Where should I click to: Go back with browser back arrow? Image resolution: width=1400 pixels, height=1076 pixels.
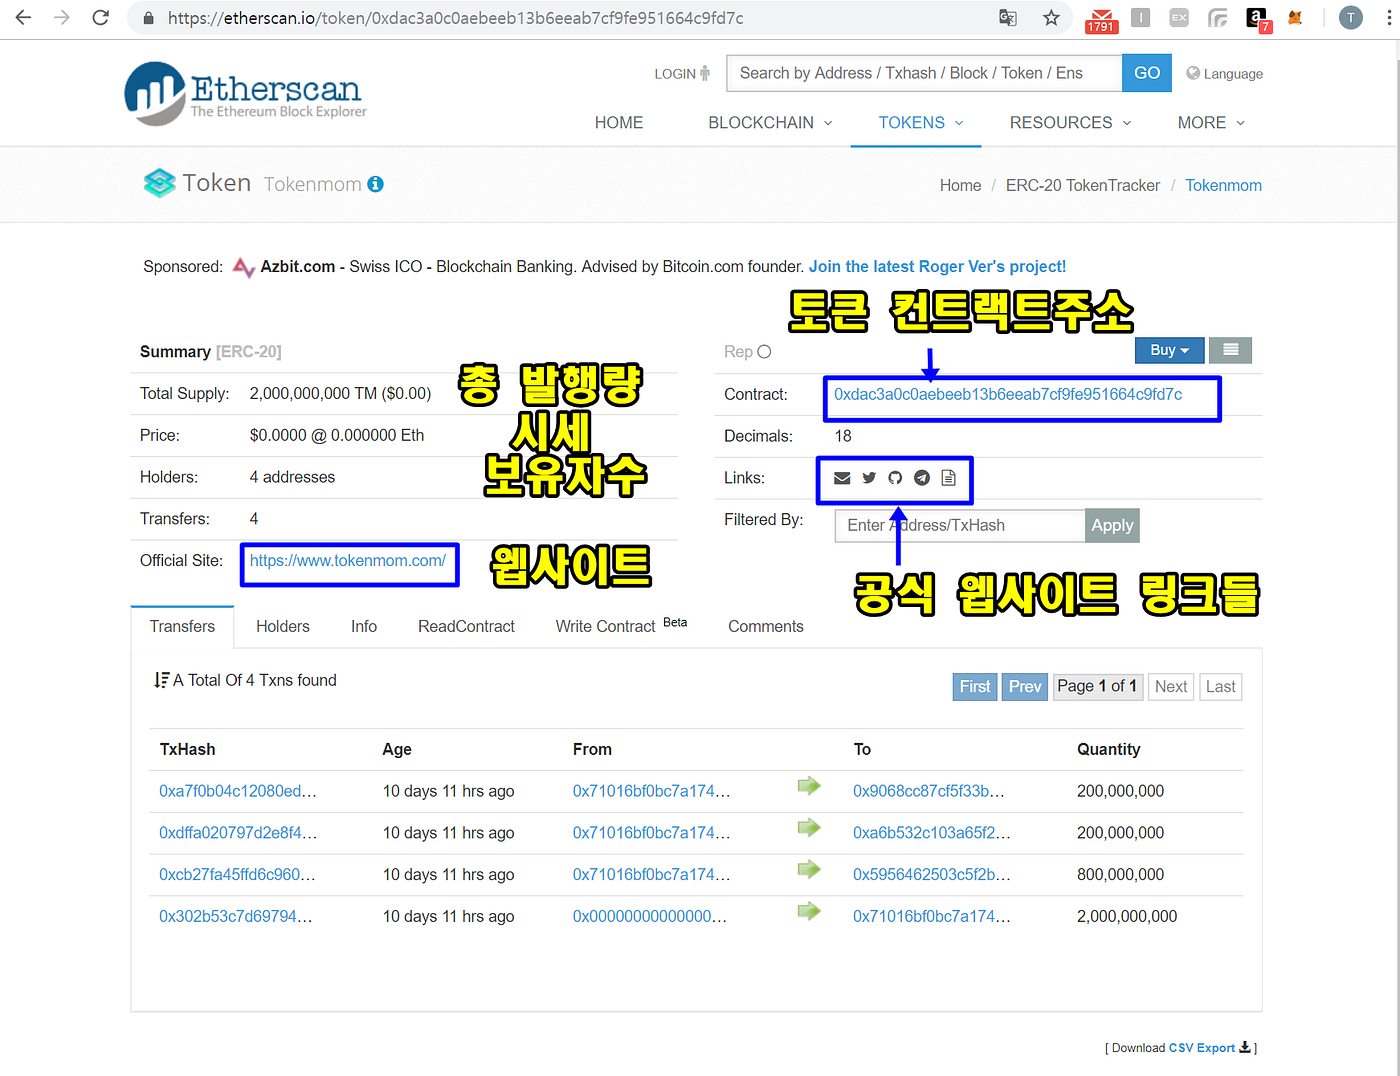point(23,18)
